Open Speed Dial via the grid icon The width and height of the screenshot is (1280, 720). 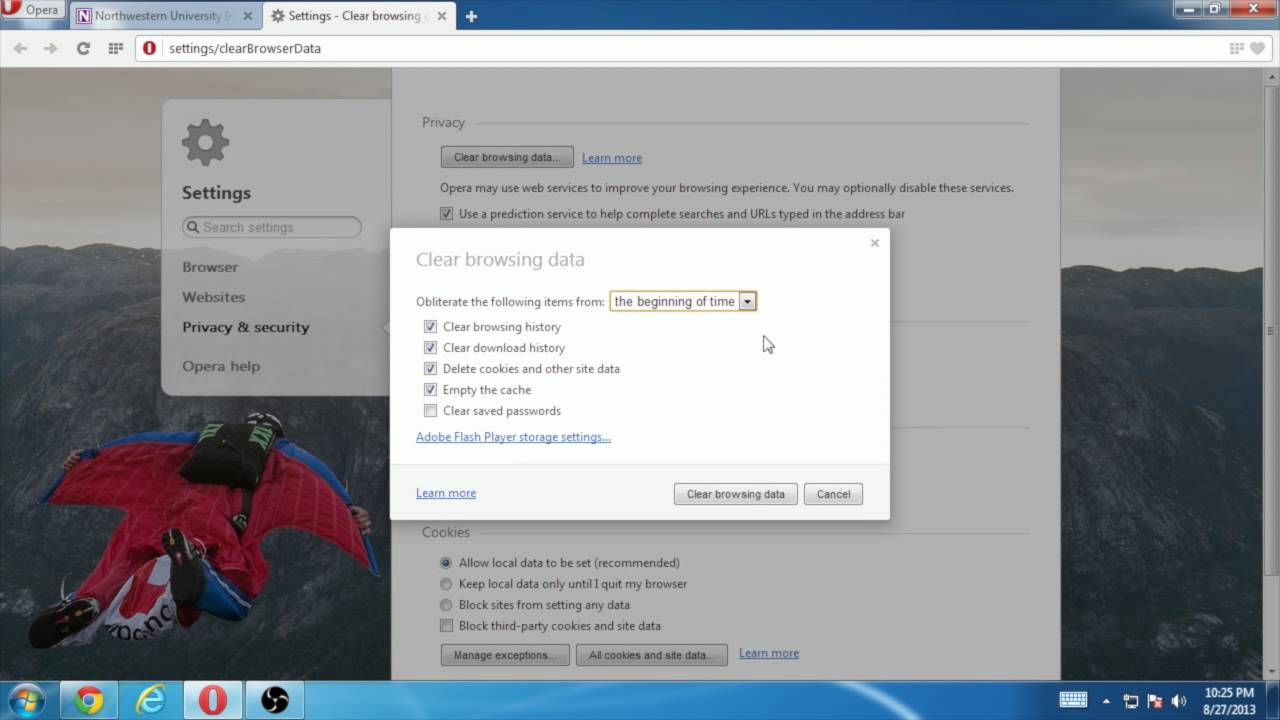coord(117,48)
